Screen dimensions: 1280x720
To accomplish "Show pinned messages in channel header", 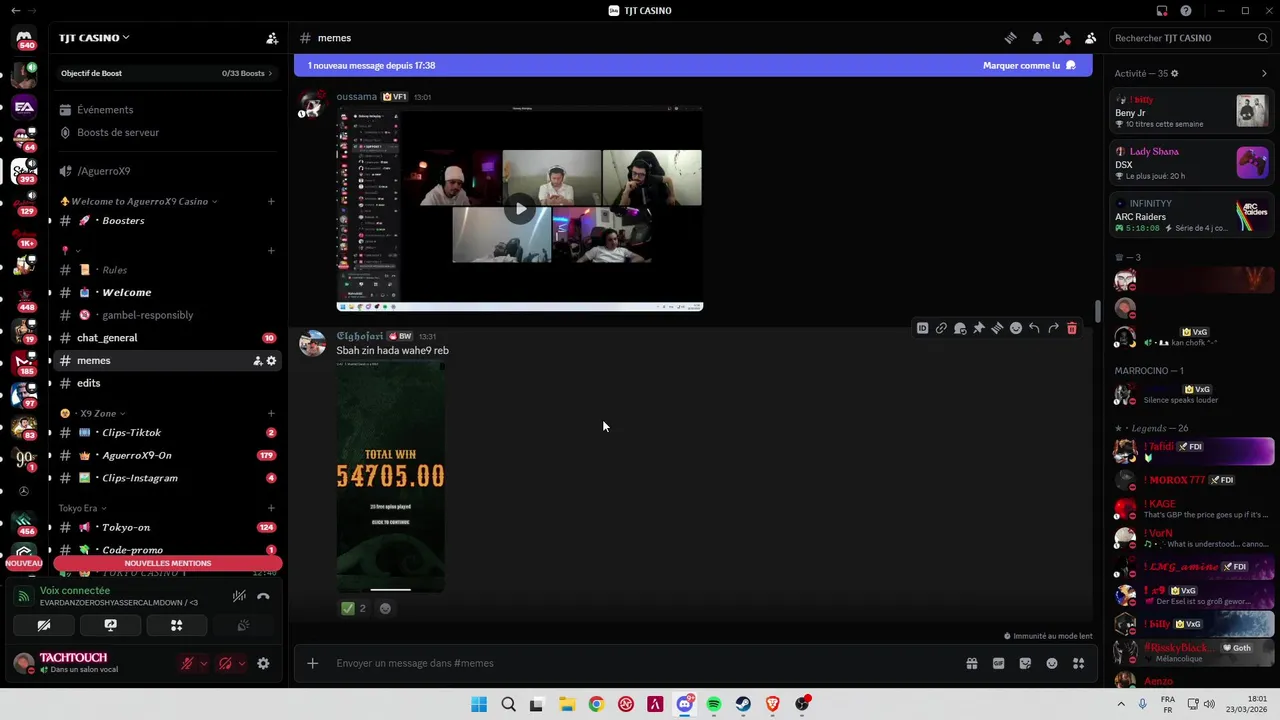I will [x=1064, y=38].
